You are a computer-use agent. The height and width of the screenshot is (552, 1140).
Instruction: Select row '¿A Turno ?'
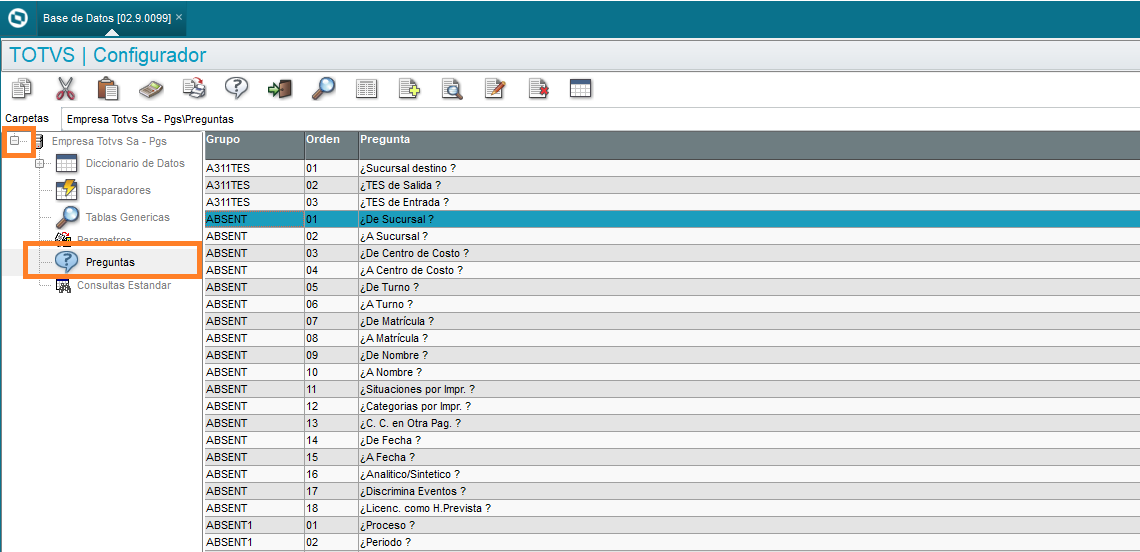point(672,304)
